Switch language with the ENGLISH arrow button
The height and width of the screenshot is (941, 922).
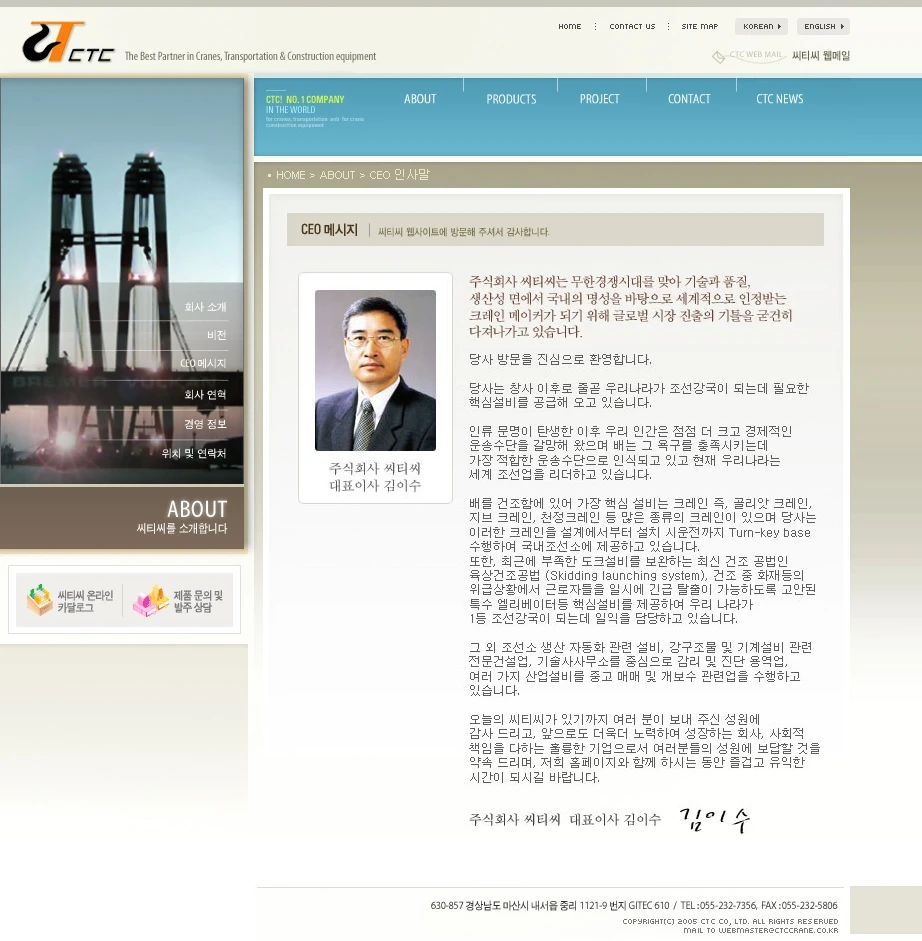click(823, 26)
